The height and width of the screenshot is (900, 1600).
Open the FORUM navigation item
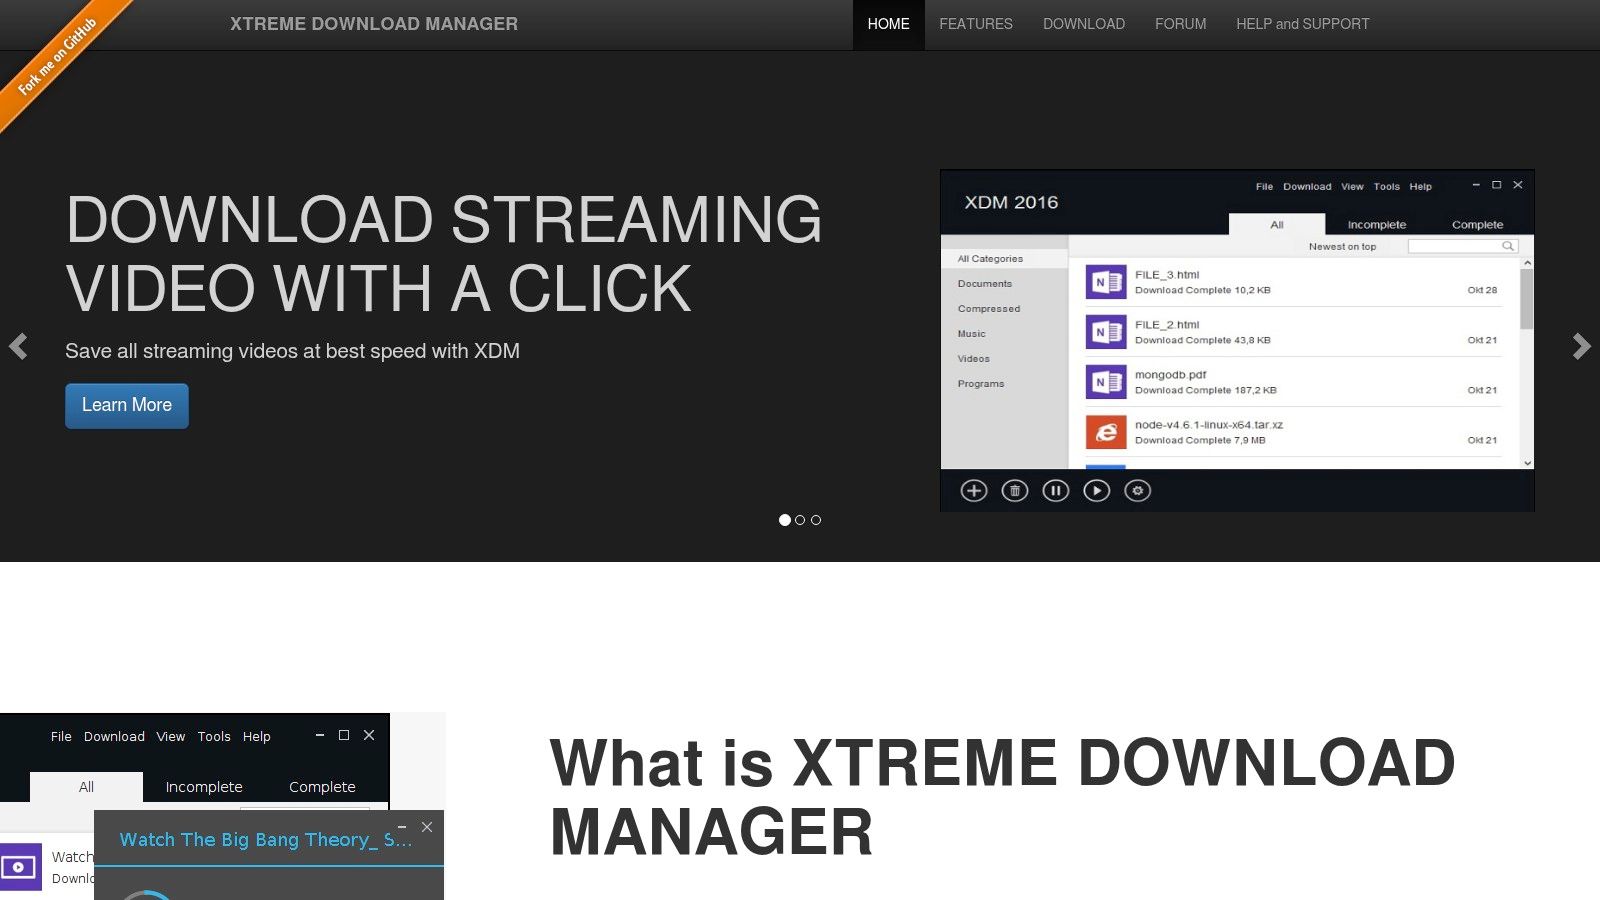pyautogui.click(x=1181, y=24)
